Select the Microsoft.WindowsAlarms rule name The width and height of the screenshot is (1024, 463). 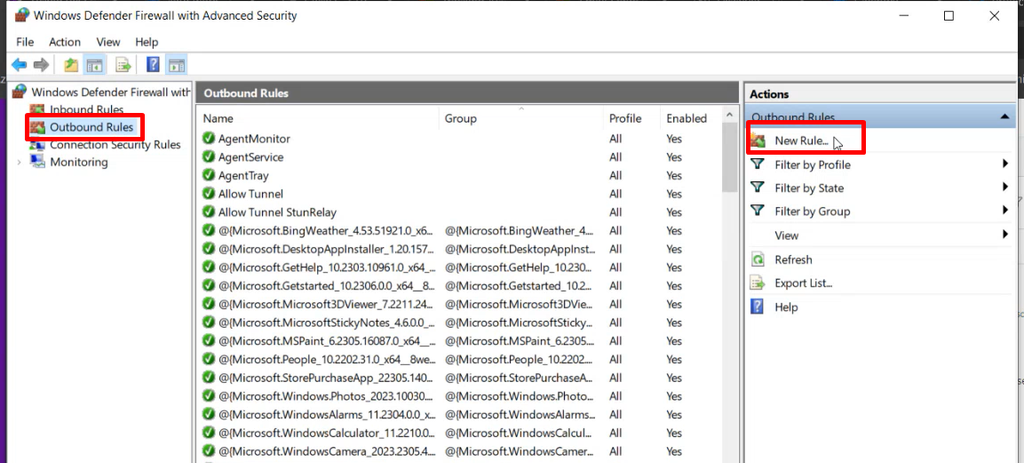tap(327, 414)
